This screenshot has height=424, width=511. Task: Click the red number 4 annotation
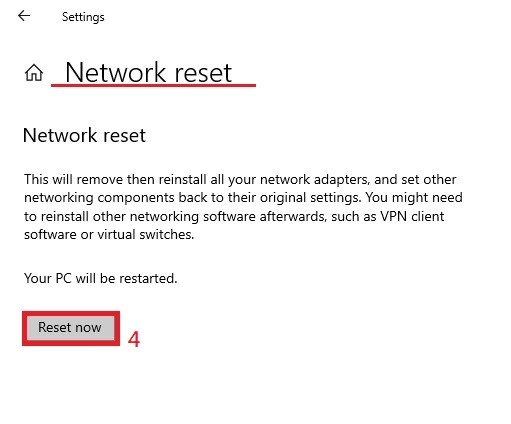[134, 339]
